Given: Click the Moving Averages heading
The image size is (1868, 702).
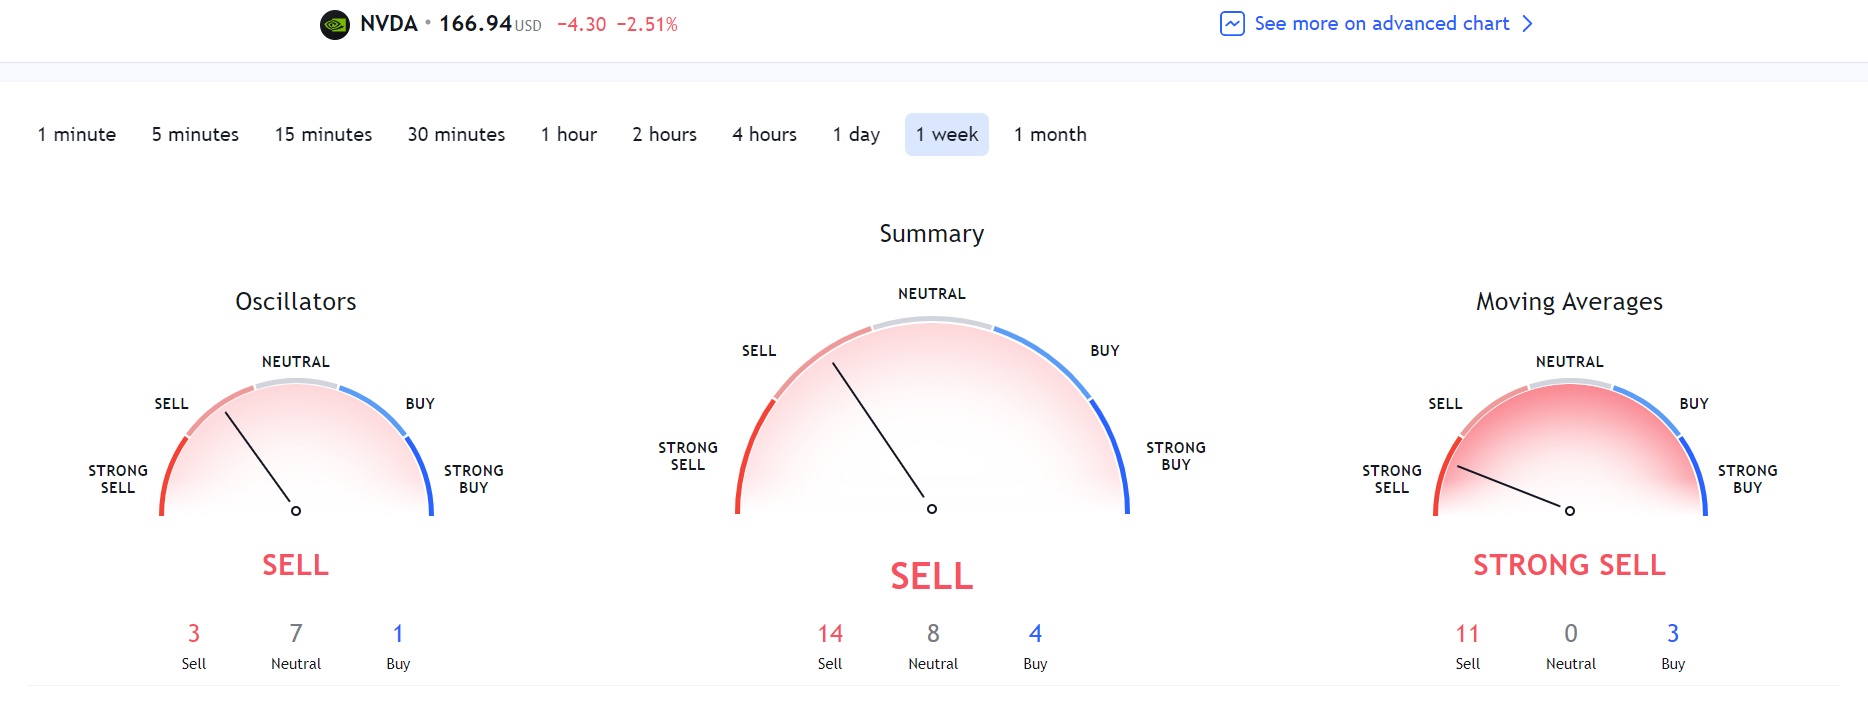Looking at the screenshot, I should tap(1569, 302).
